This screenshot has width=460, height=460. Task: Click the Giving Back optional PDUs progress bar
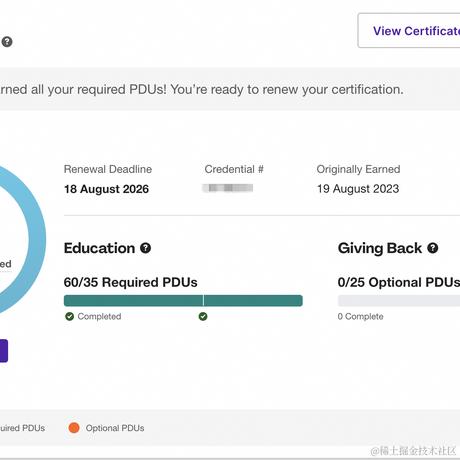click(x=399, y=301)
